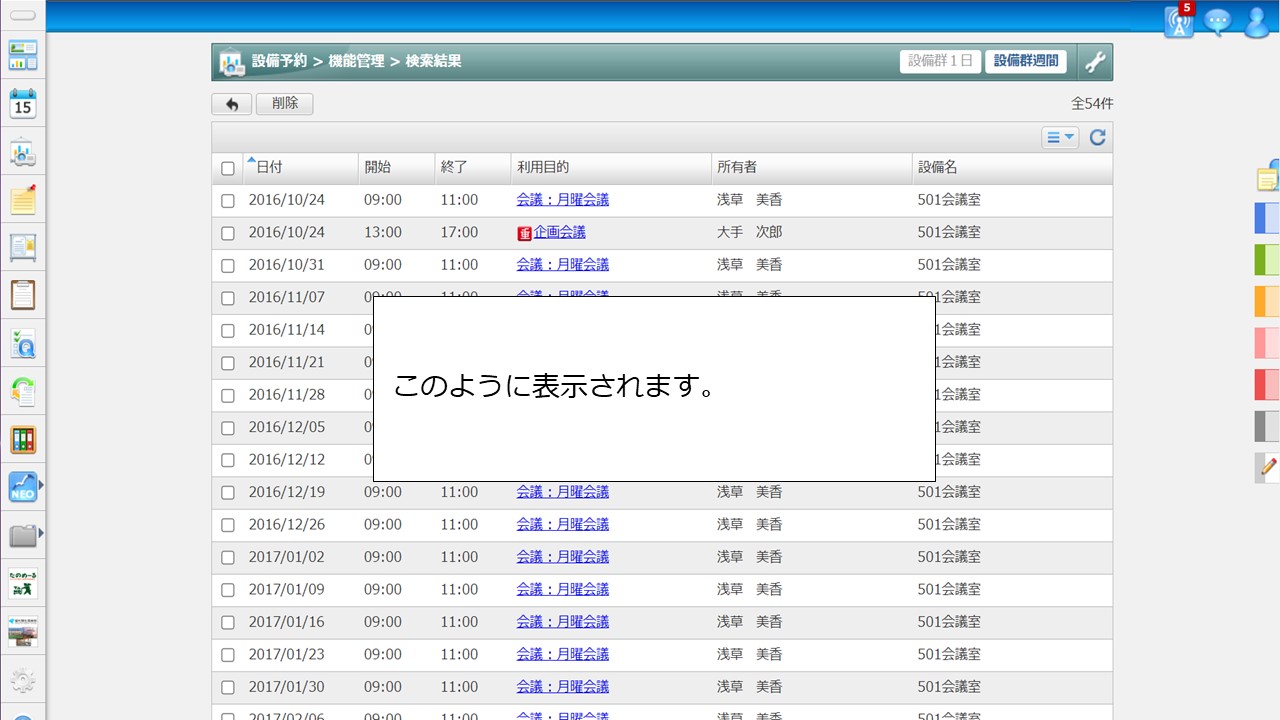Switch to 設備群1日 view

pyautogui.click(x=940, y=62)
